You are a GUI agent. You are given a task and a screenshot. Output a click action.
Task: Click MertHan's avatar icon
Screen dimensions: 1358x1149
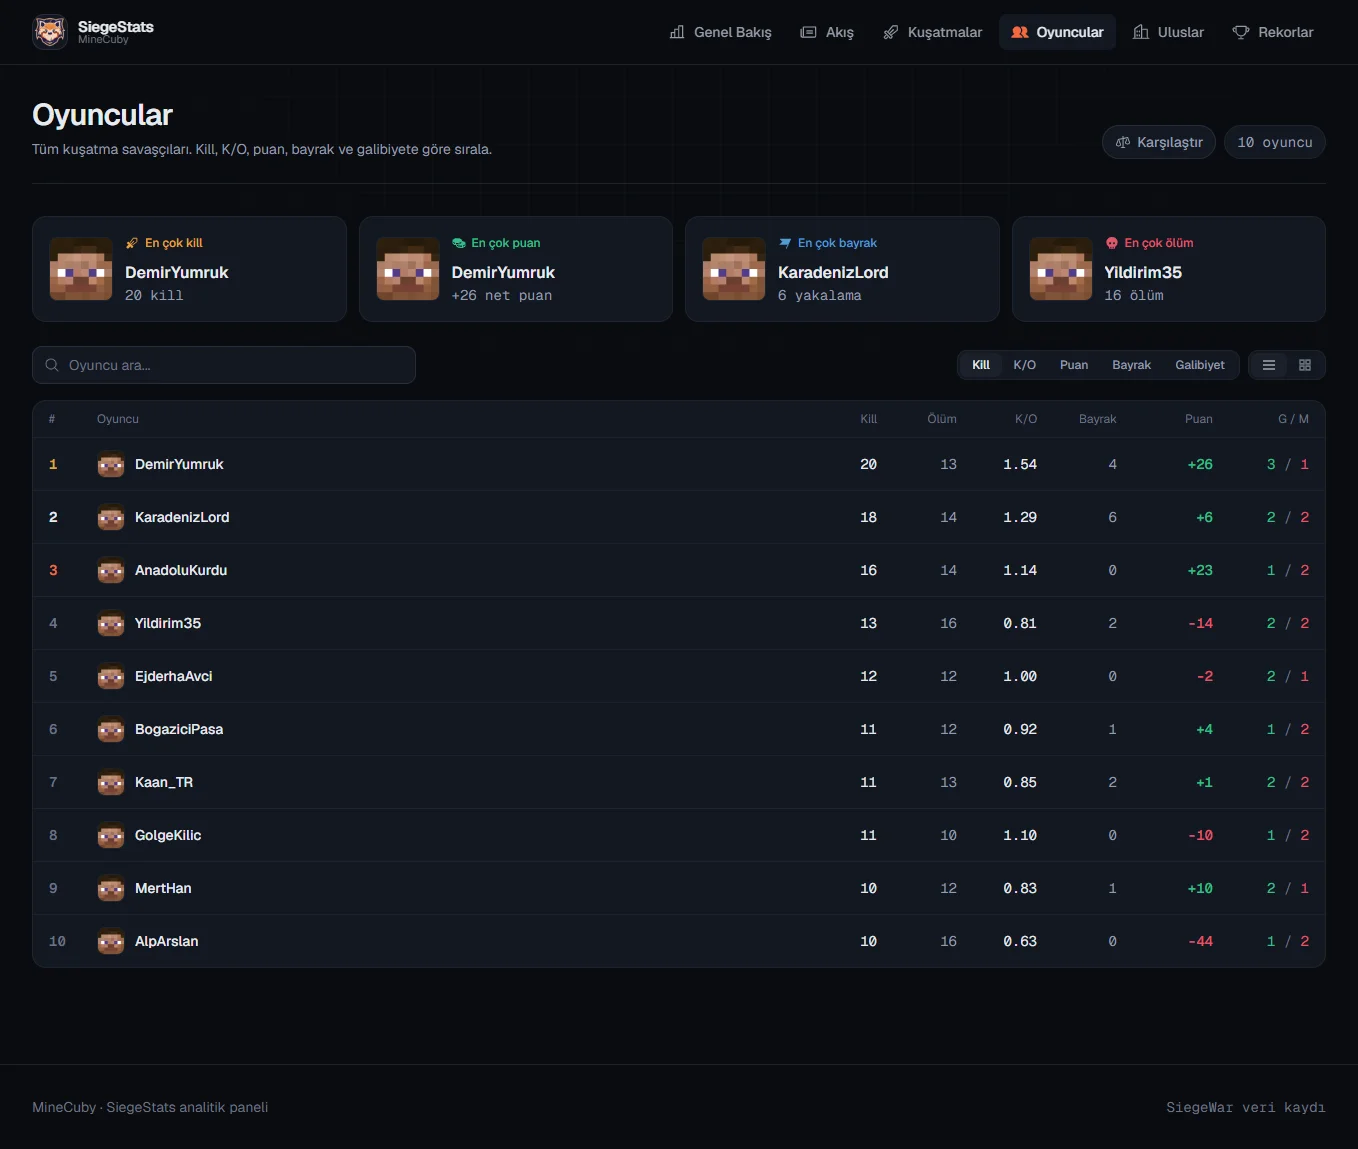click(x=111, y=888)
